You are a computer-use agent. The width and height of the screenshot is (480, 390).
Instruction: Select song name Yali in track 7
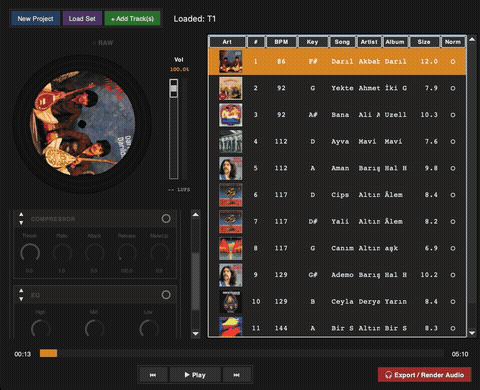point(340,222)
